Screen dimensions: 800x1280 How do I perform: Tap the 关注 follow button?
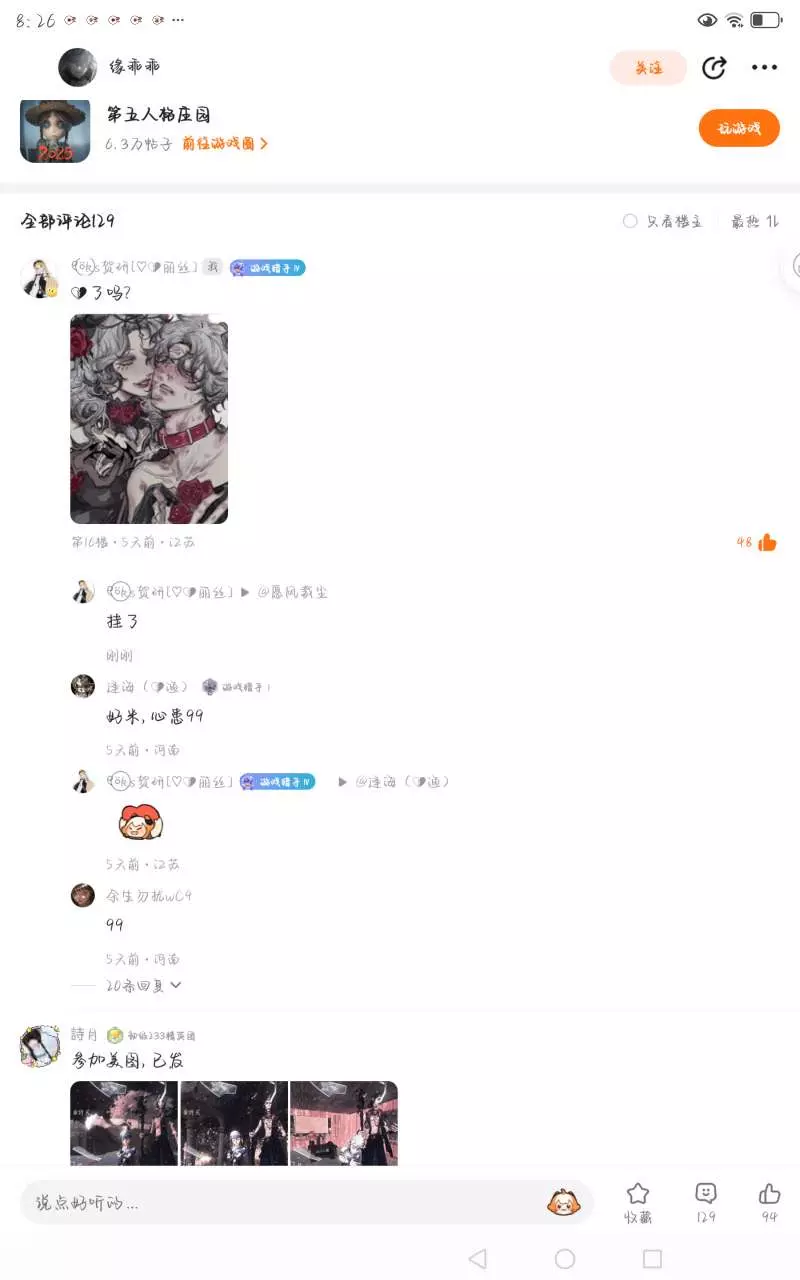(x=649, y=68)
